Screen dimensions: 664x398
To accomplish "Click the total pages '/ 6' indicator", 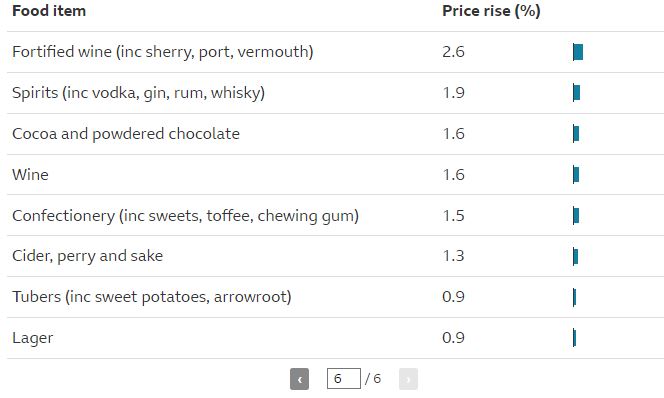I will pos(373,379).
